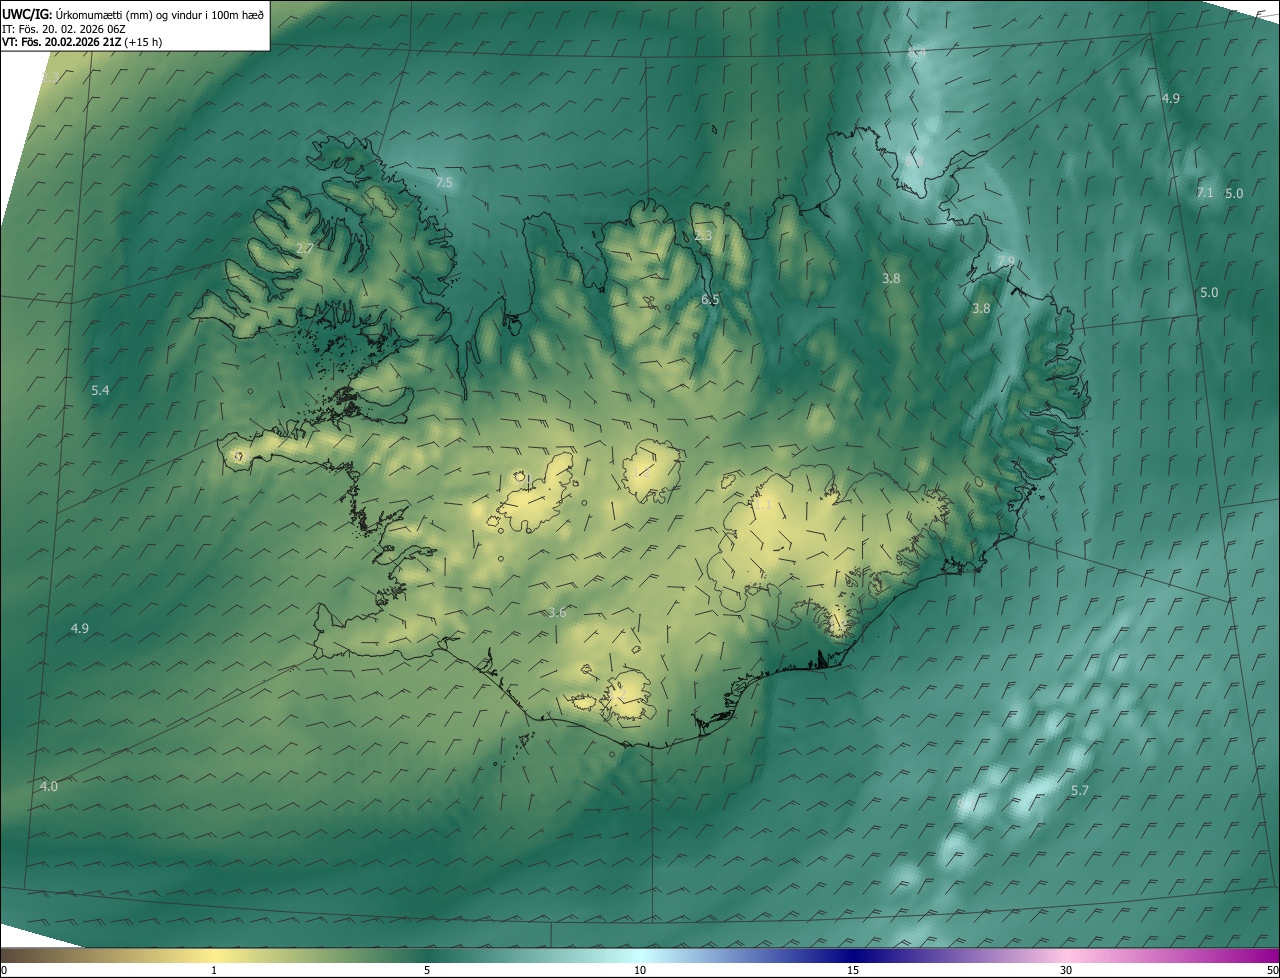This screenshot has height=978, width=1280.
Task: Select the 7.1 value label on the map
Action: (1205, 193)
